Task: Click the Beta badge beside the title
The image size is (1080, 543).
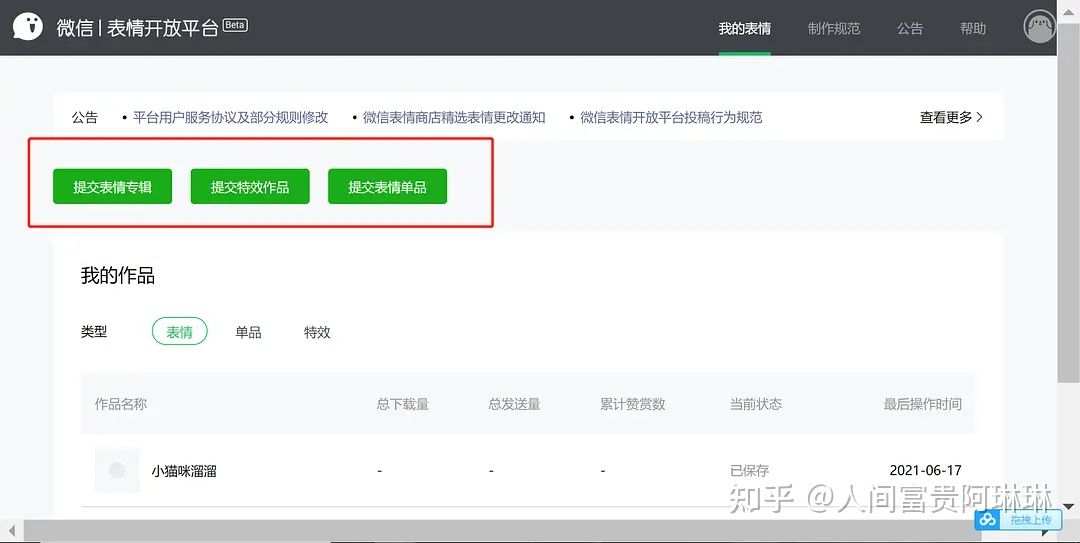Action: click(x=235, y=25)
